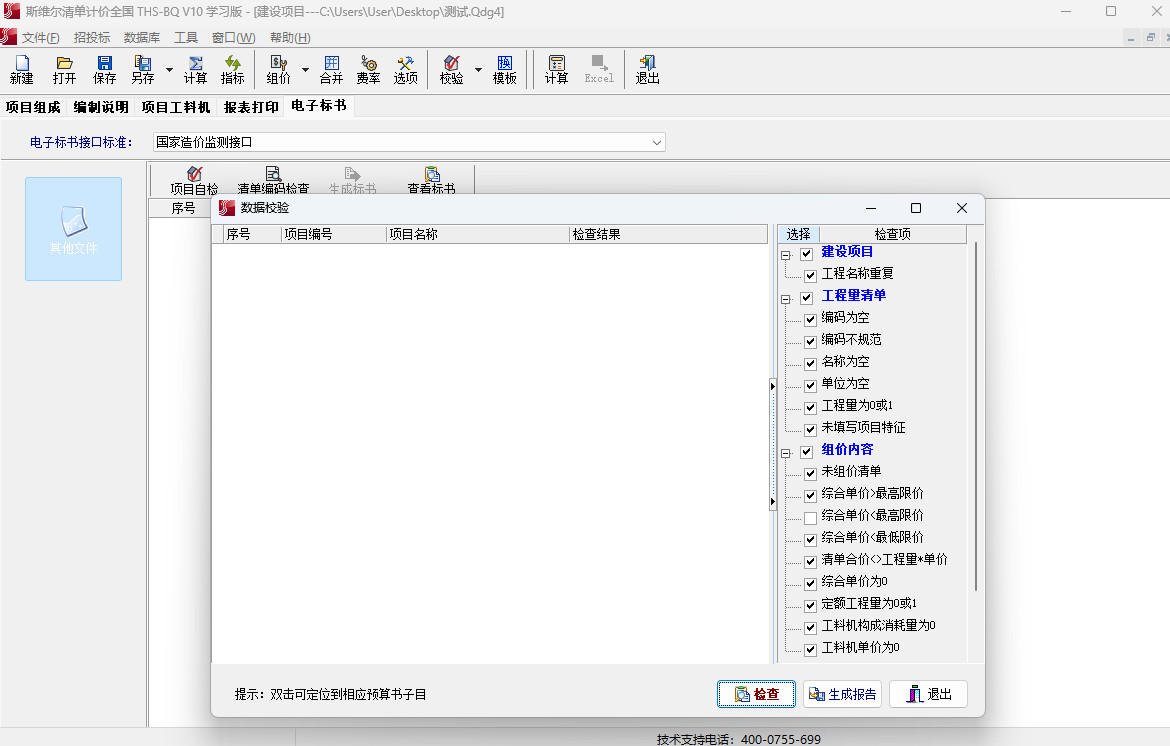1170x746 pixels.
Task: Click the Excel export icon
Action: pyautogui.click(x=599, y=69)
